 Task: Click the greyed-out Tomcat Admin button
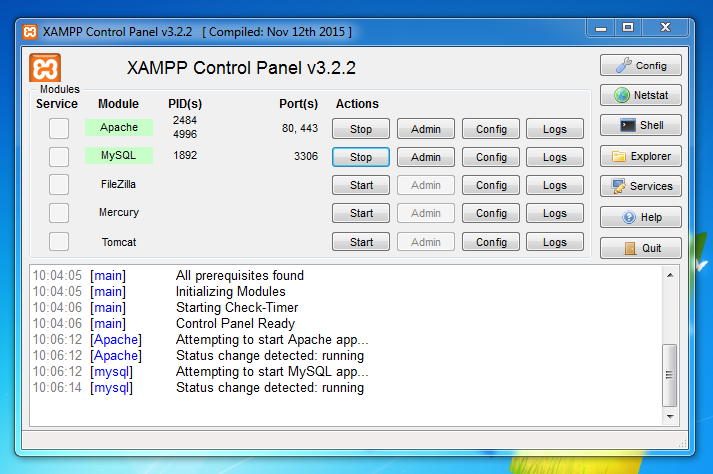(426, 242)
